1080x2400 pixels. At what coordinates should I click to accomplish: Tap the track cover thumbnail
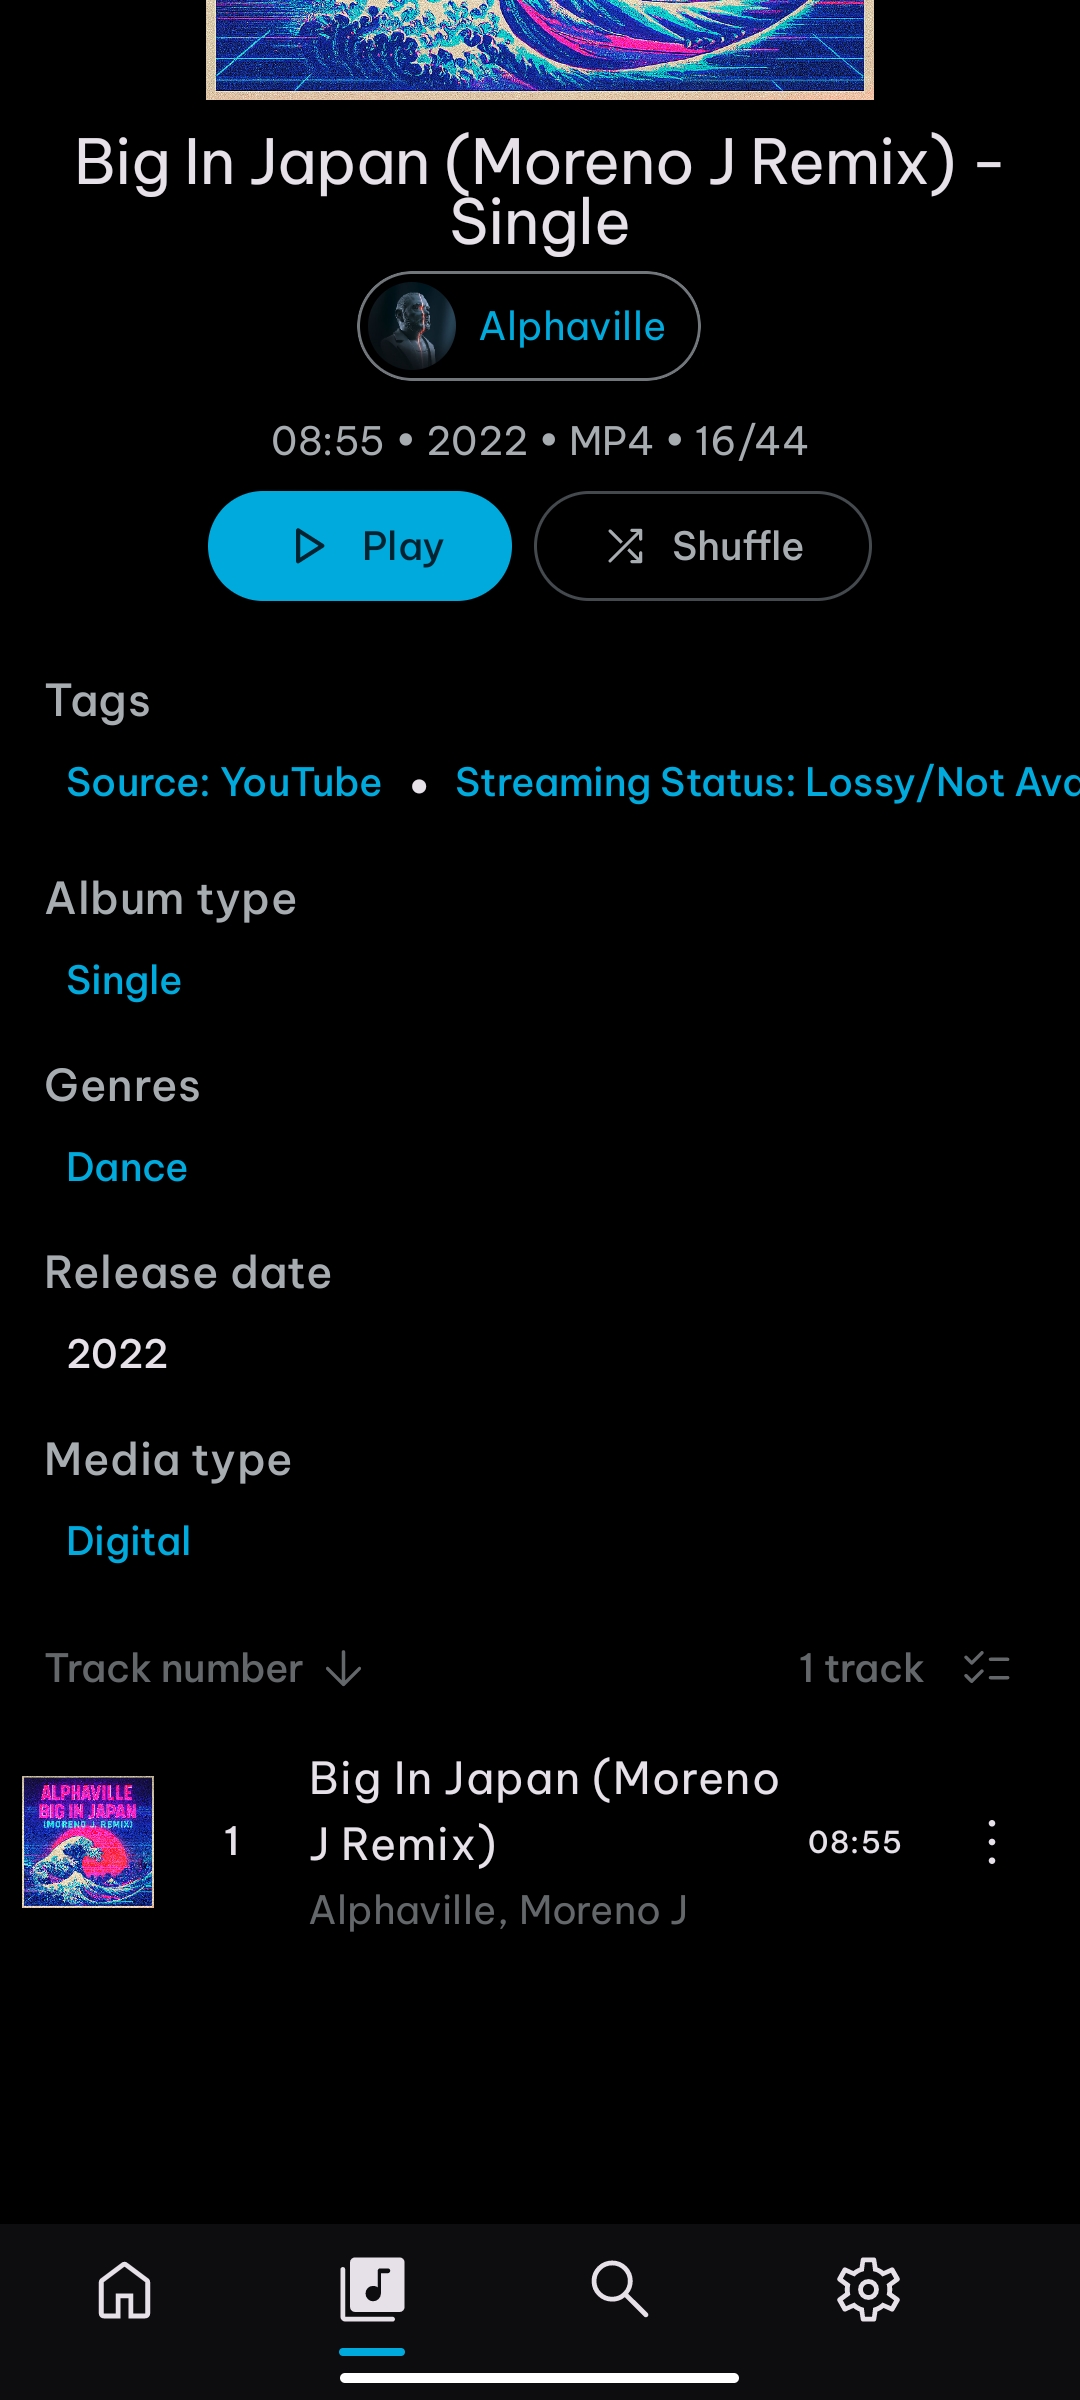tap(88, 1842)
